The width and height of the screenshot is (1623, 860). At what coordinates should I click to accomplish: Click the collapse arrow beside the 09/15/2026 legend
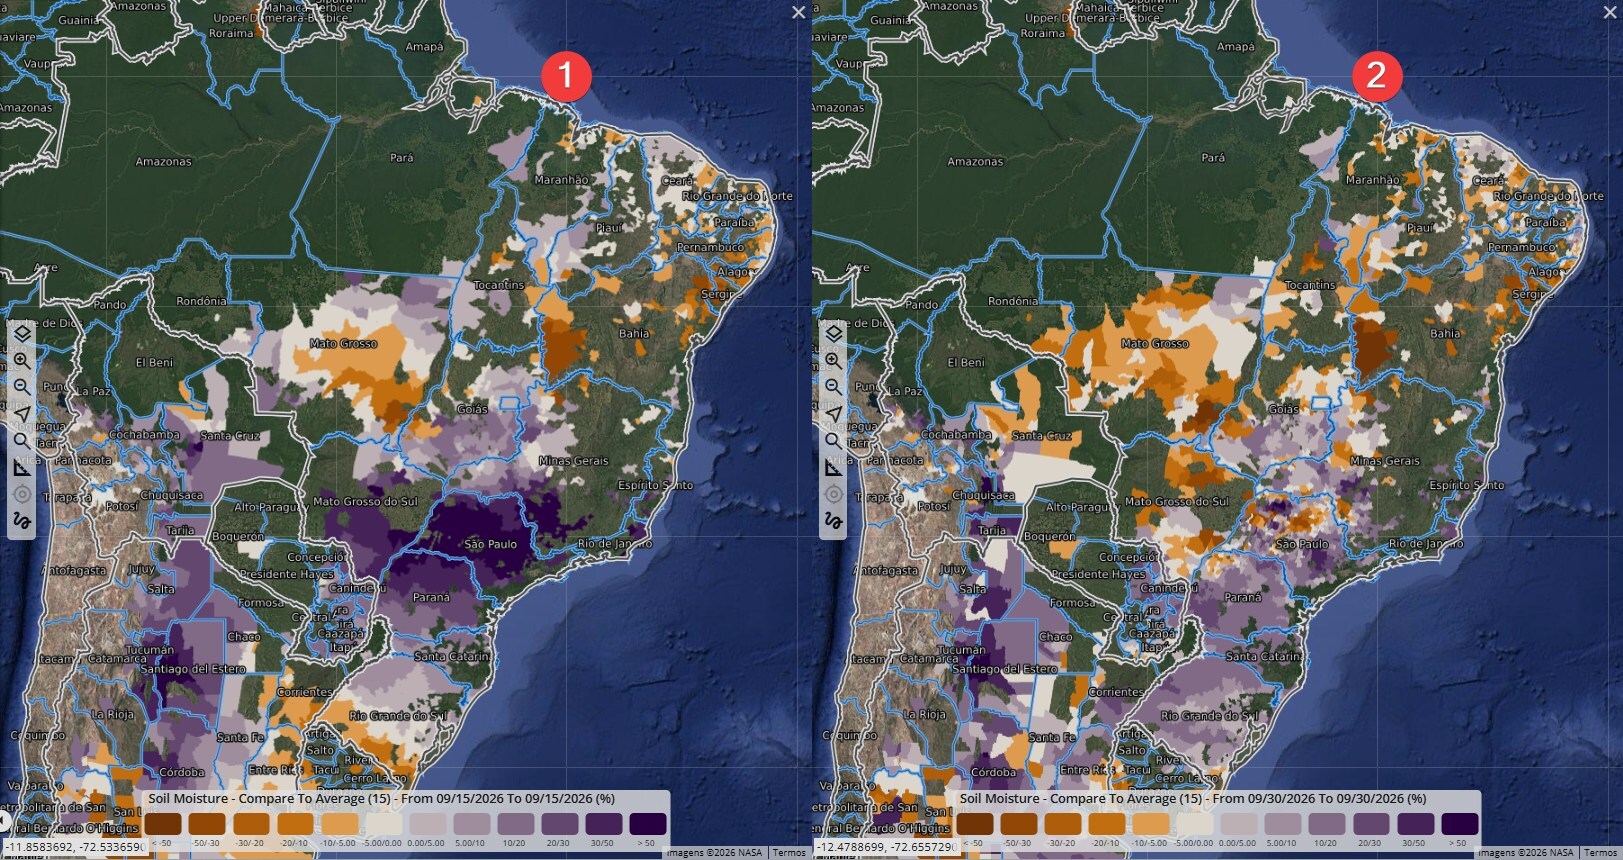pyautogui.click(x=4, y=823)
